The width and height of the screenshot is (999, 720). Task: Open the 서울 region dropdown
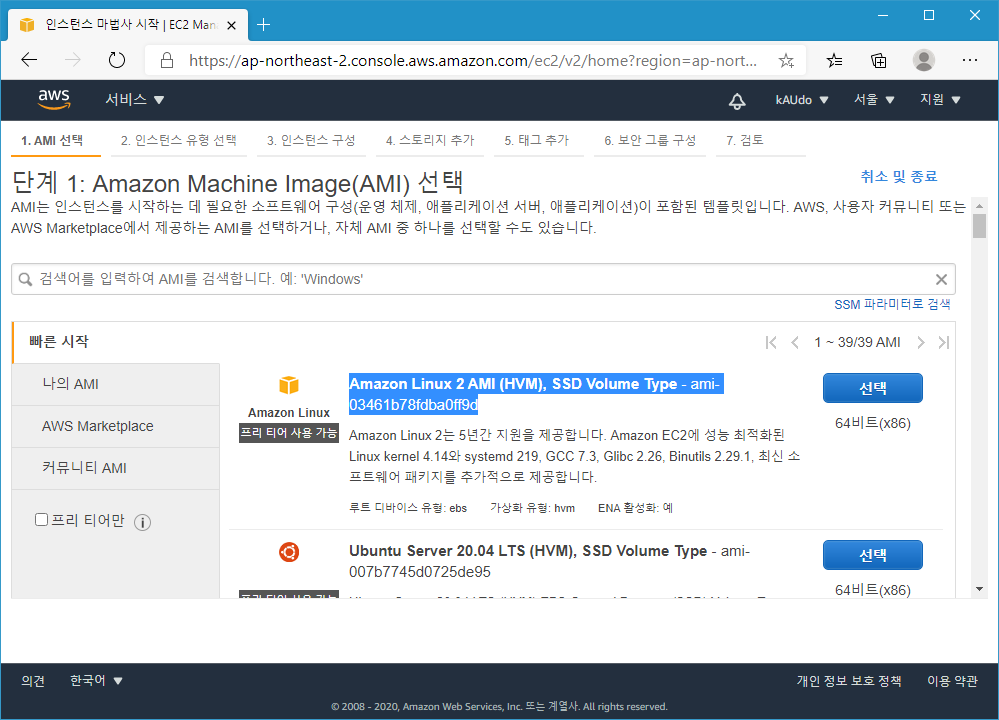[x=873, y=100]
